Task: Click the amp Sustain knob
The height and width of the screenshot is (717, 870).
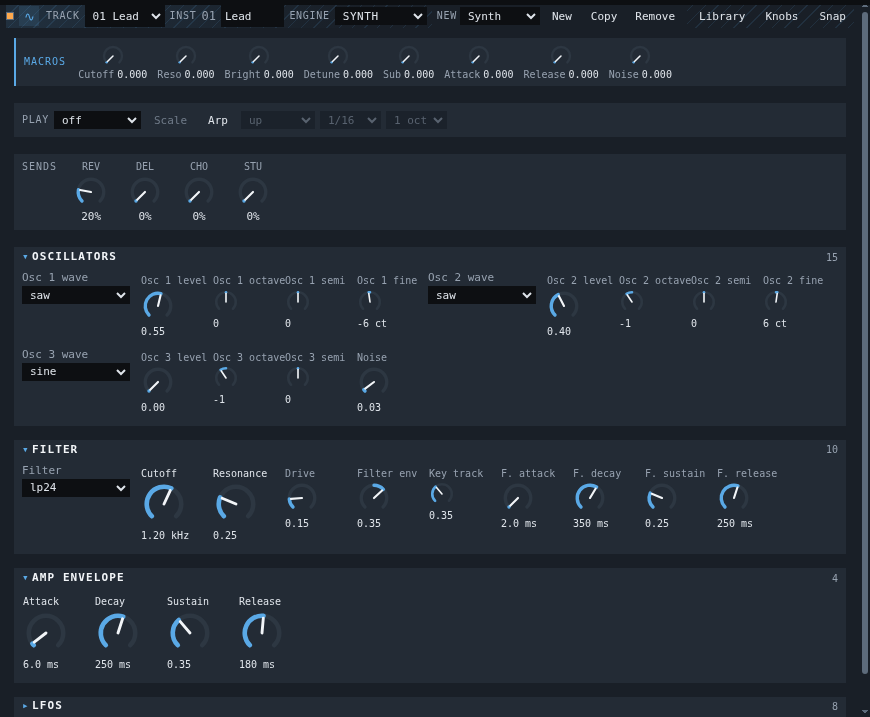Action: click(189, 633)
